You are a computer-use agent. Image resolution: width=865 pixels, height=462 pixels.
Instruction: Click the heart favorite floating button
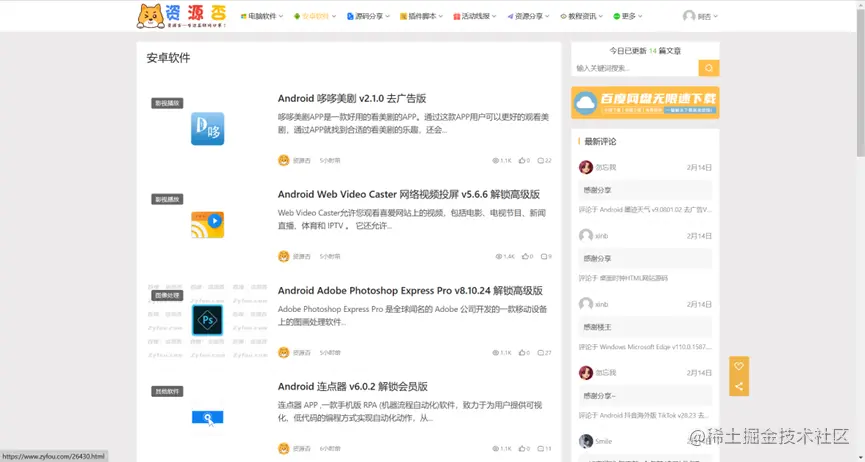(x=739, y=366)
